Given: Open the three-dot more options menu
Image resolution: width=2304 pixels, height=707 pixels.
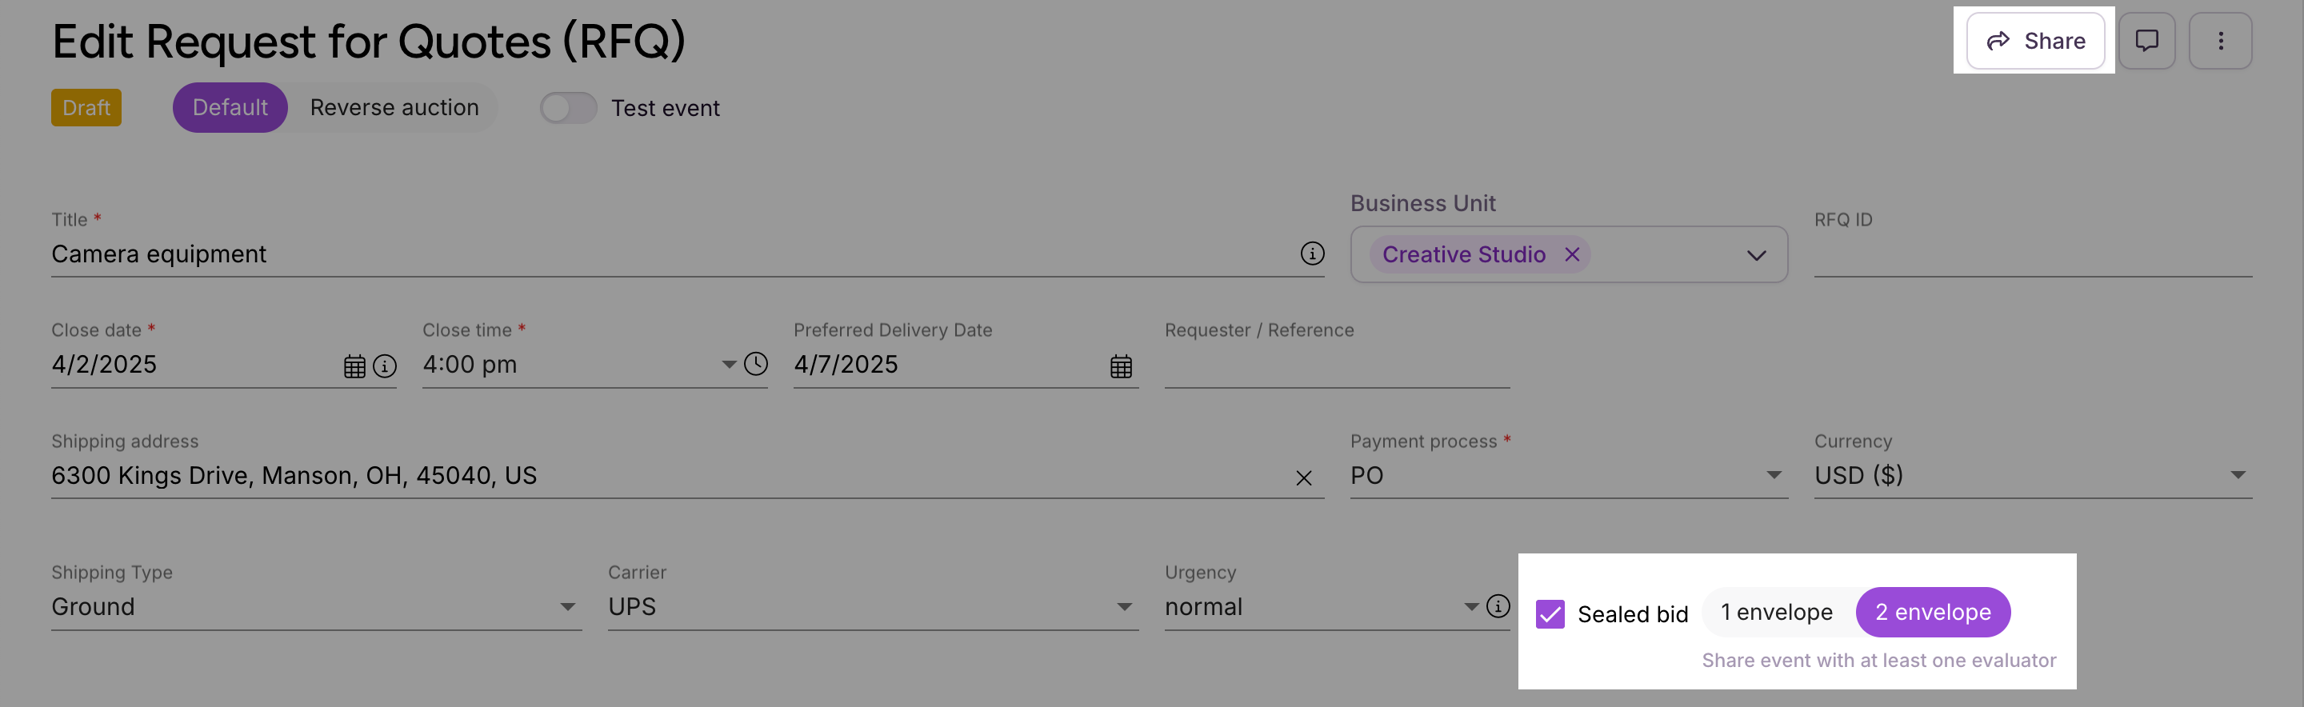Looking at the screenshot, I should point(2220,41).
